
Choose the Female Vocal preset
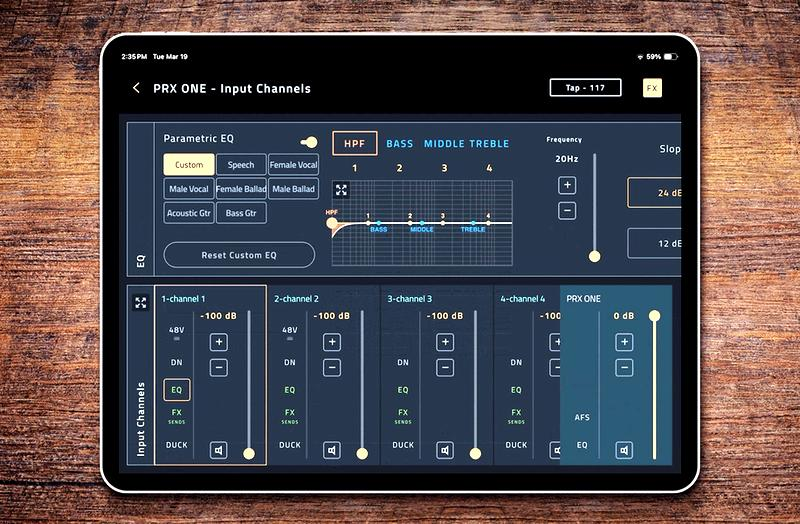pyautogui.click(x=293, y=165)
